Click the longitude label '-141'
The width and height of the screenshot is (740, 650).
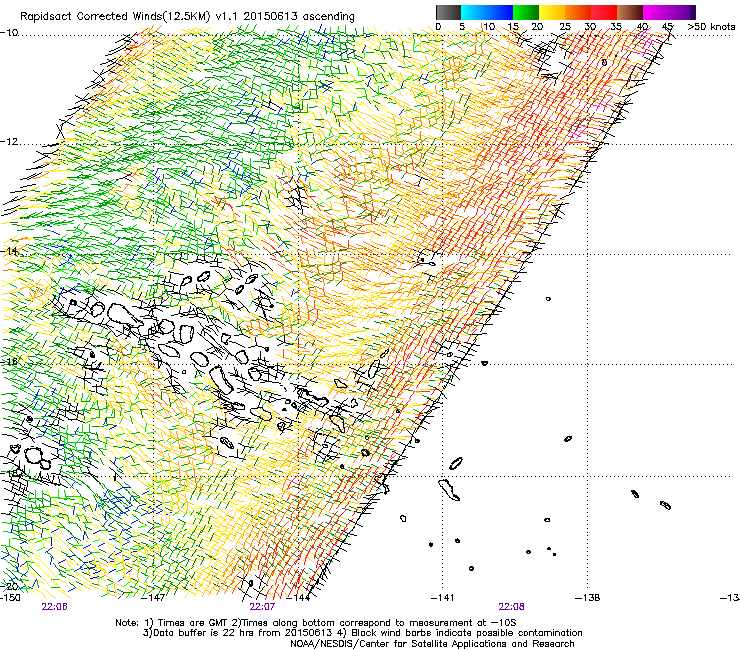[443, 598]
